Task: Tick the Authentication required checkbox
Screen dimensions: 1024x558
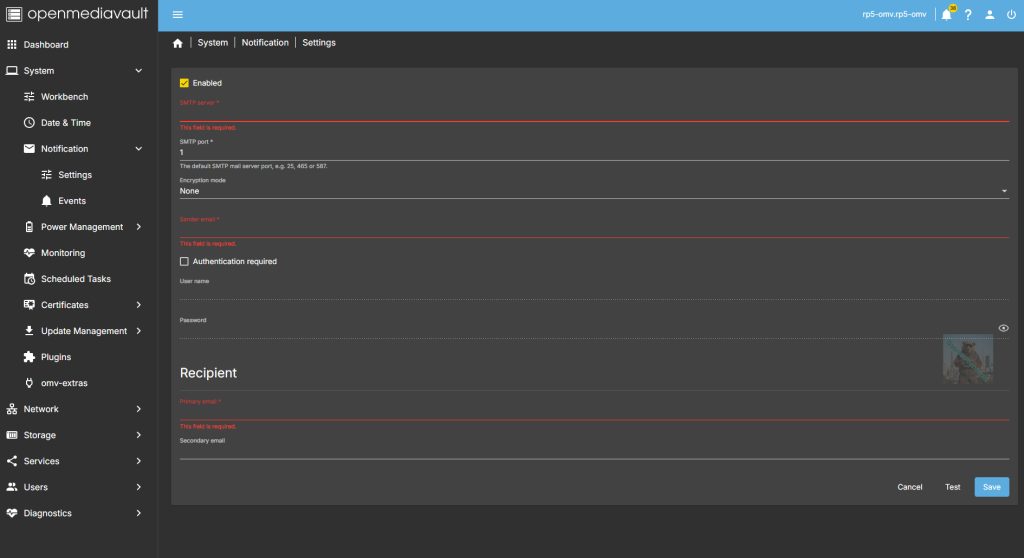Action: [184, 261]
